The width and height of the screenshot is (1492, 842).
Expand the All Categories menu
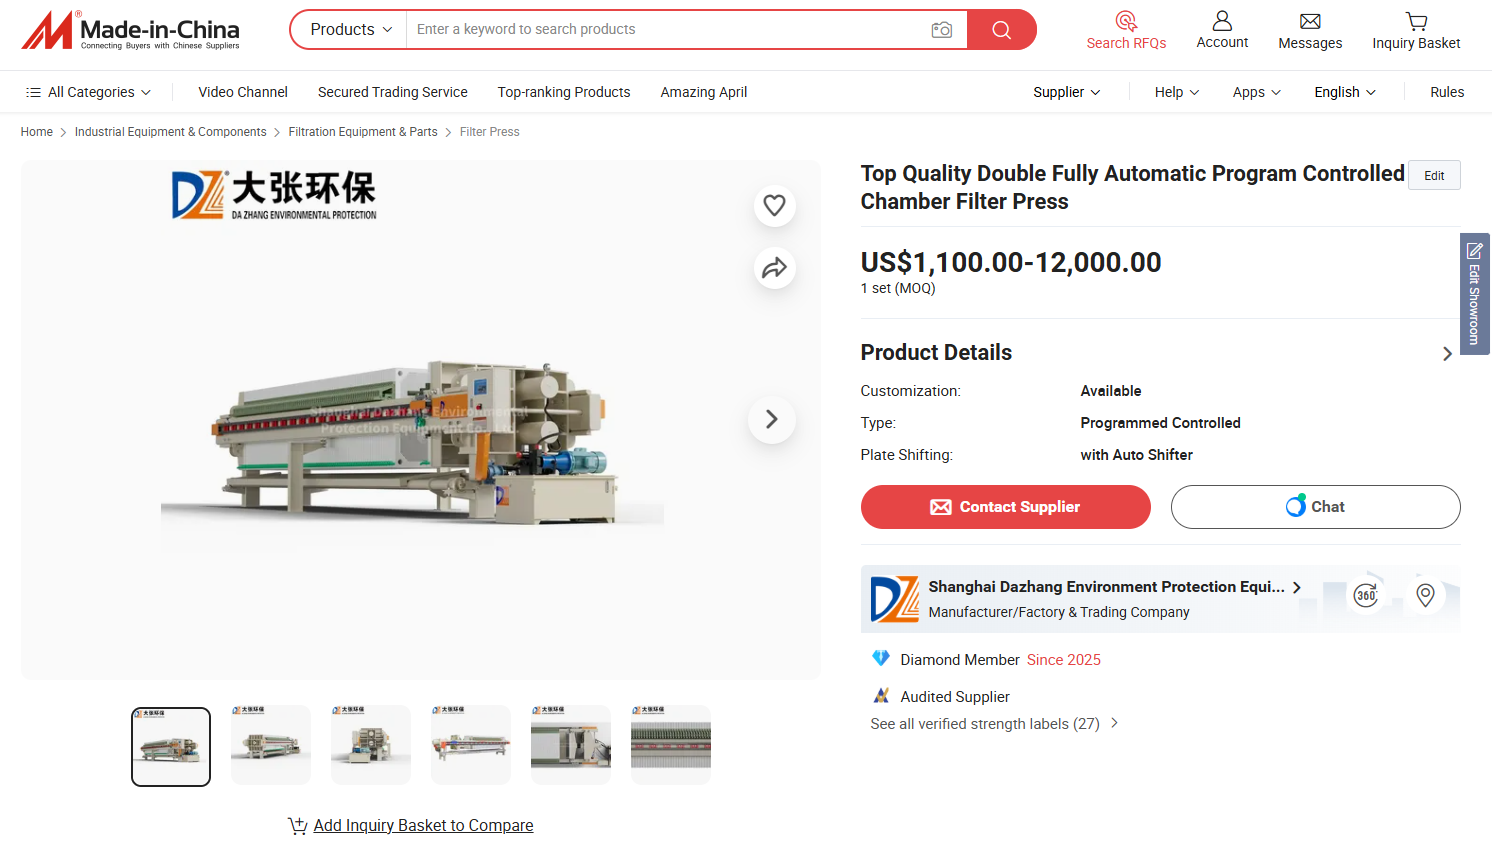point(89,92)
